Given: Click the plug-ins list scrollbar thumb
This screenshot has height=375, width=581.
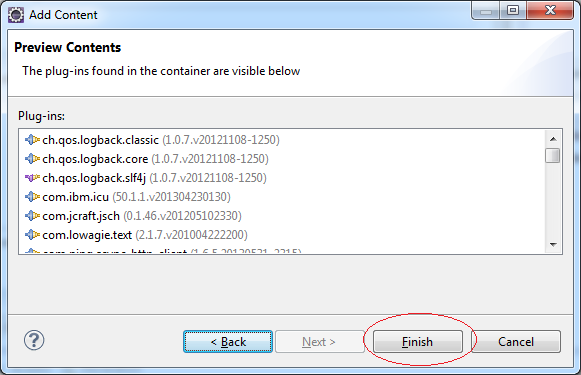Looking at the screenshot, I should 553,155.
